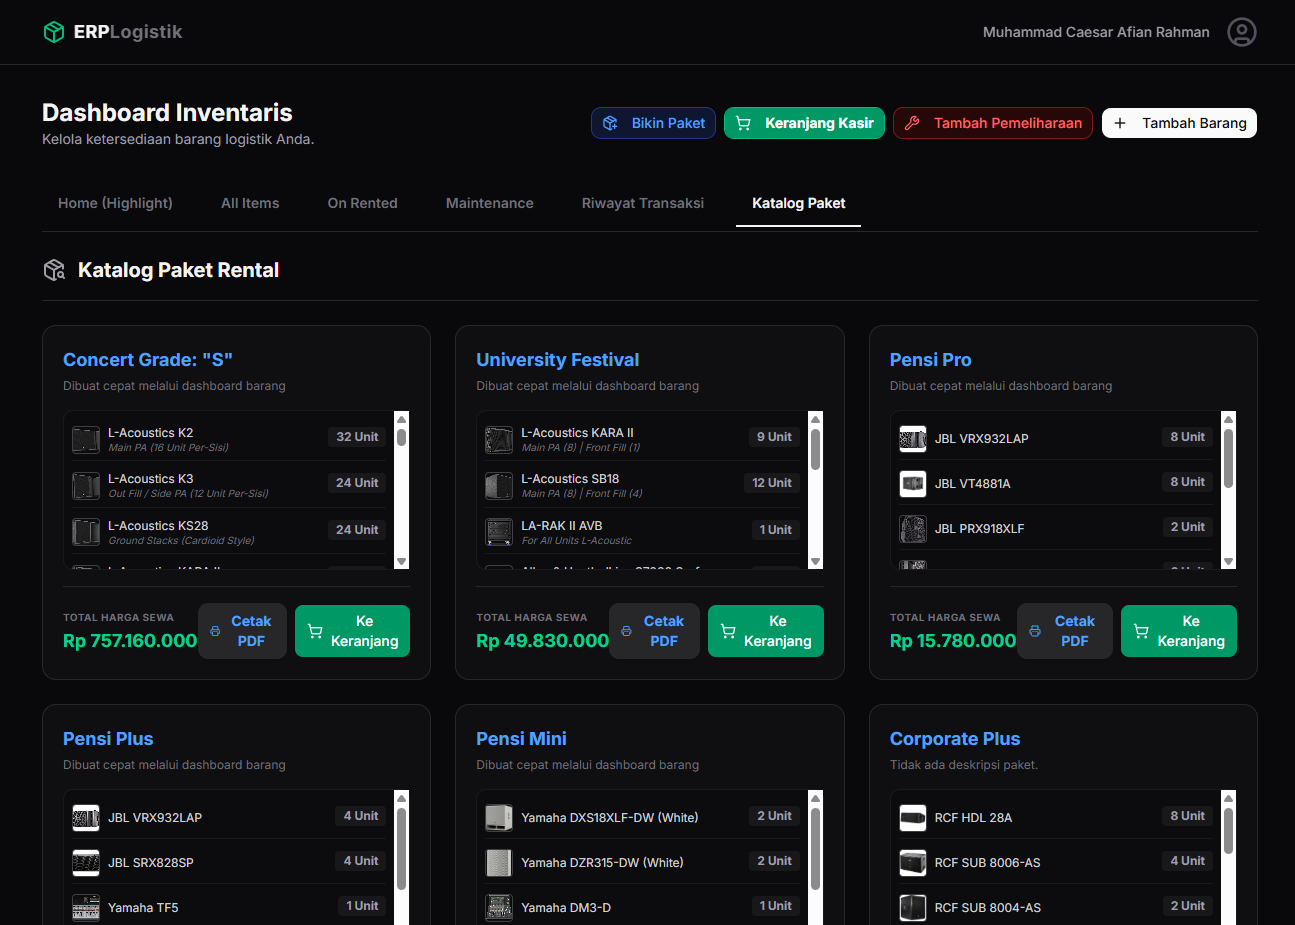The width and height of the screenshot is (1295, 925).
Task: Click L-Acoustics KARA II thumbnail image
Action: pos(499,439)
